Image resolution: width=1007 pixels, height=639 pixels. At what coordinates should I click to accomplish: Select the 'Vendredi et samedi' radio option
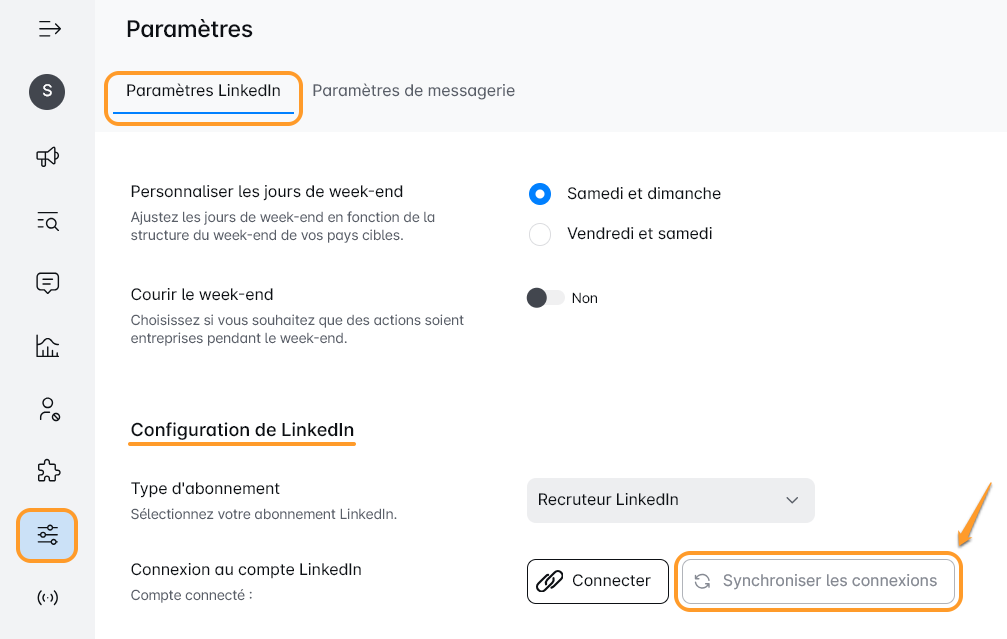click(540, 234)
